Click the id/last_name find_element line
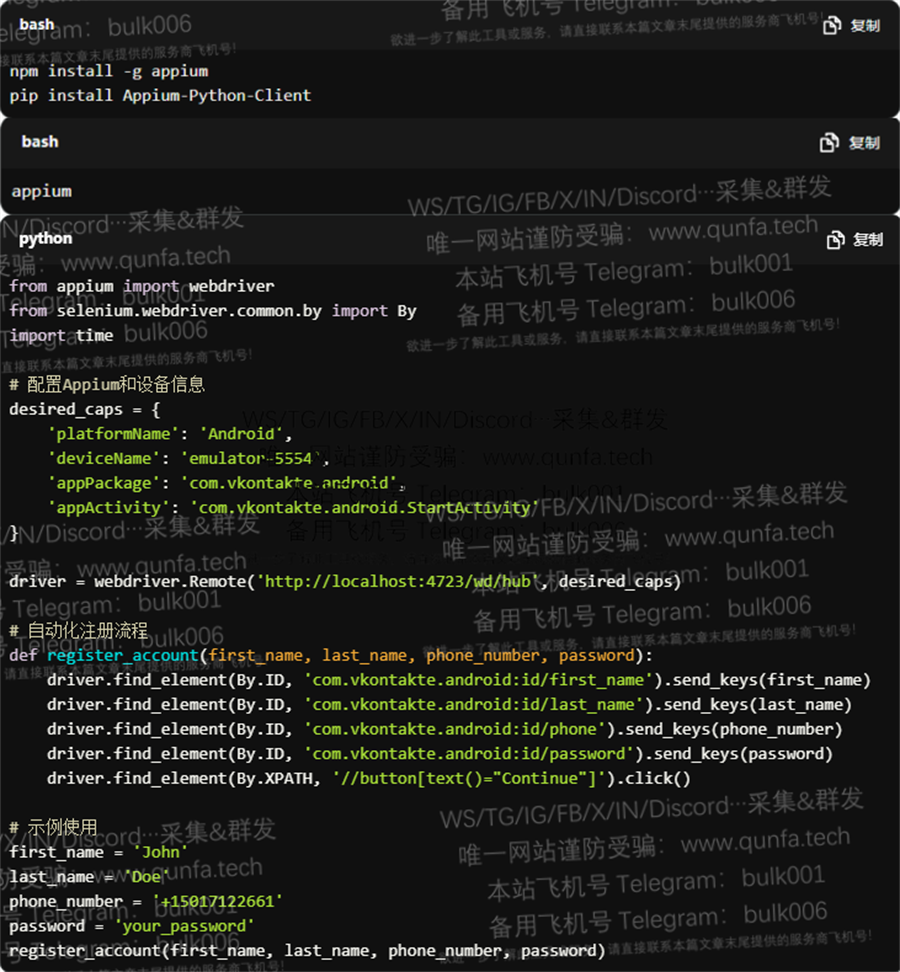 [x=449, y=705]
